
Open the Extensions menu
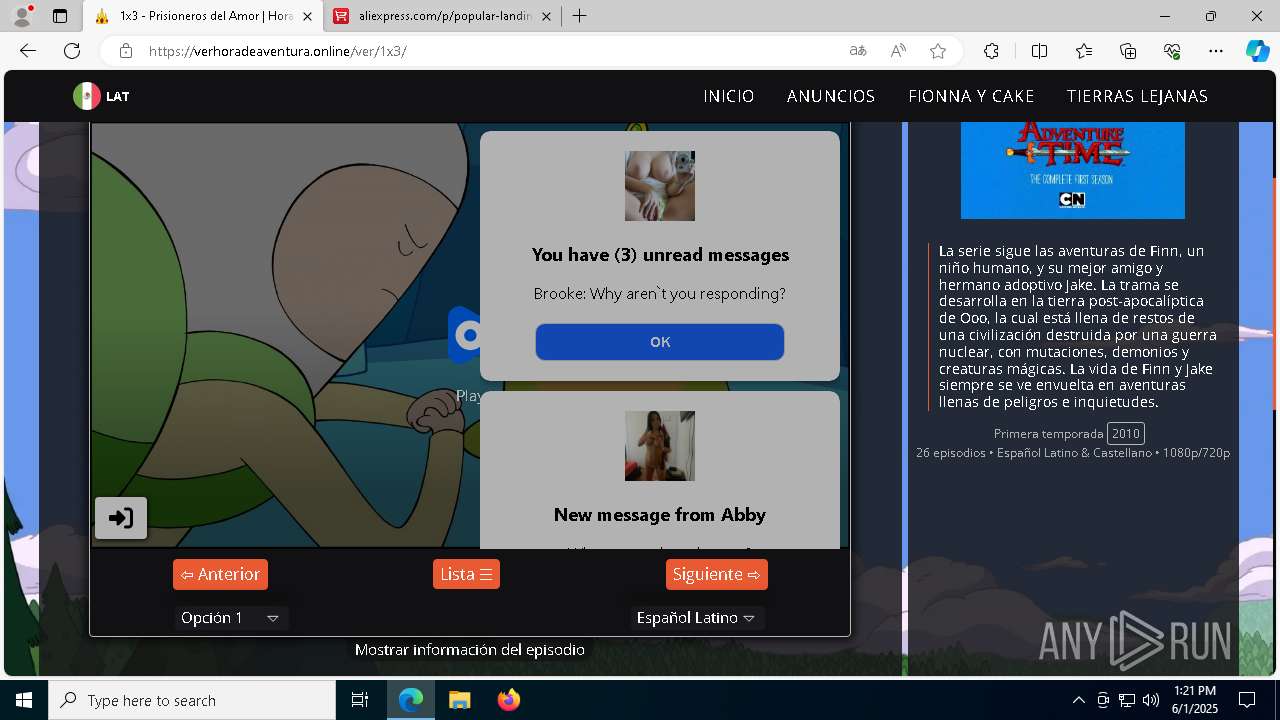click(x=991, y=51)
